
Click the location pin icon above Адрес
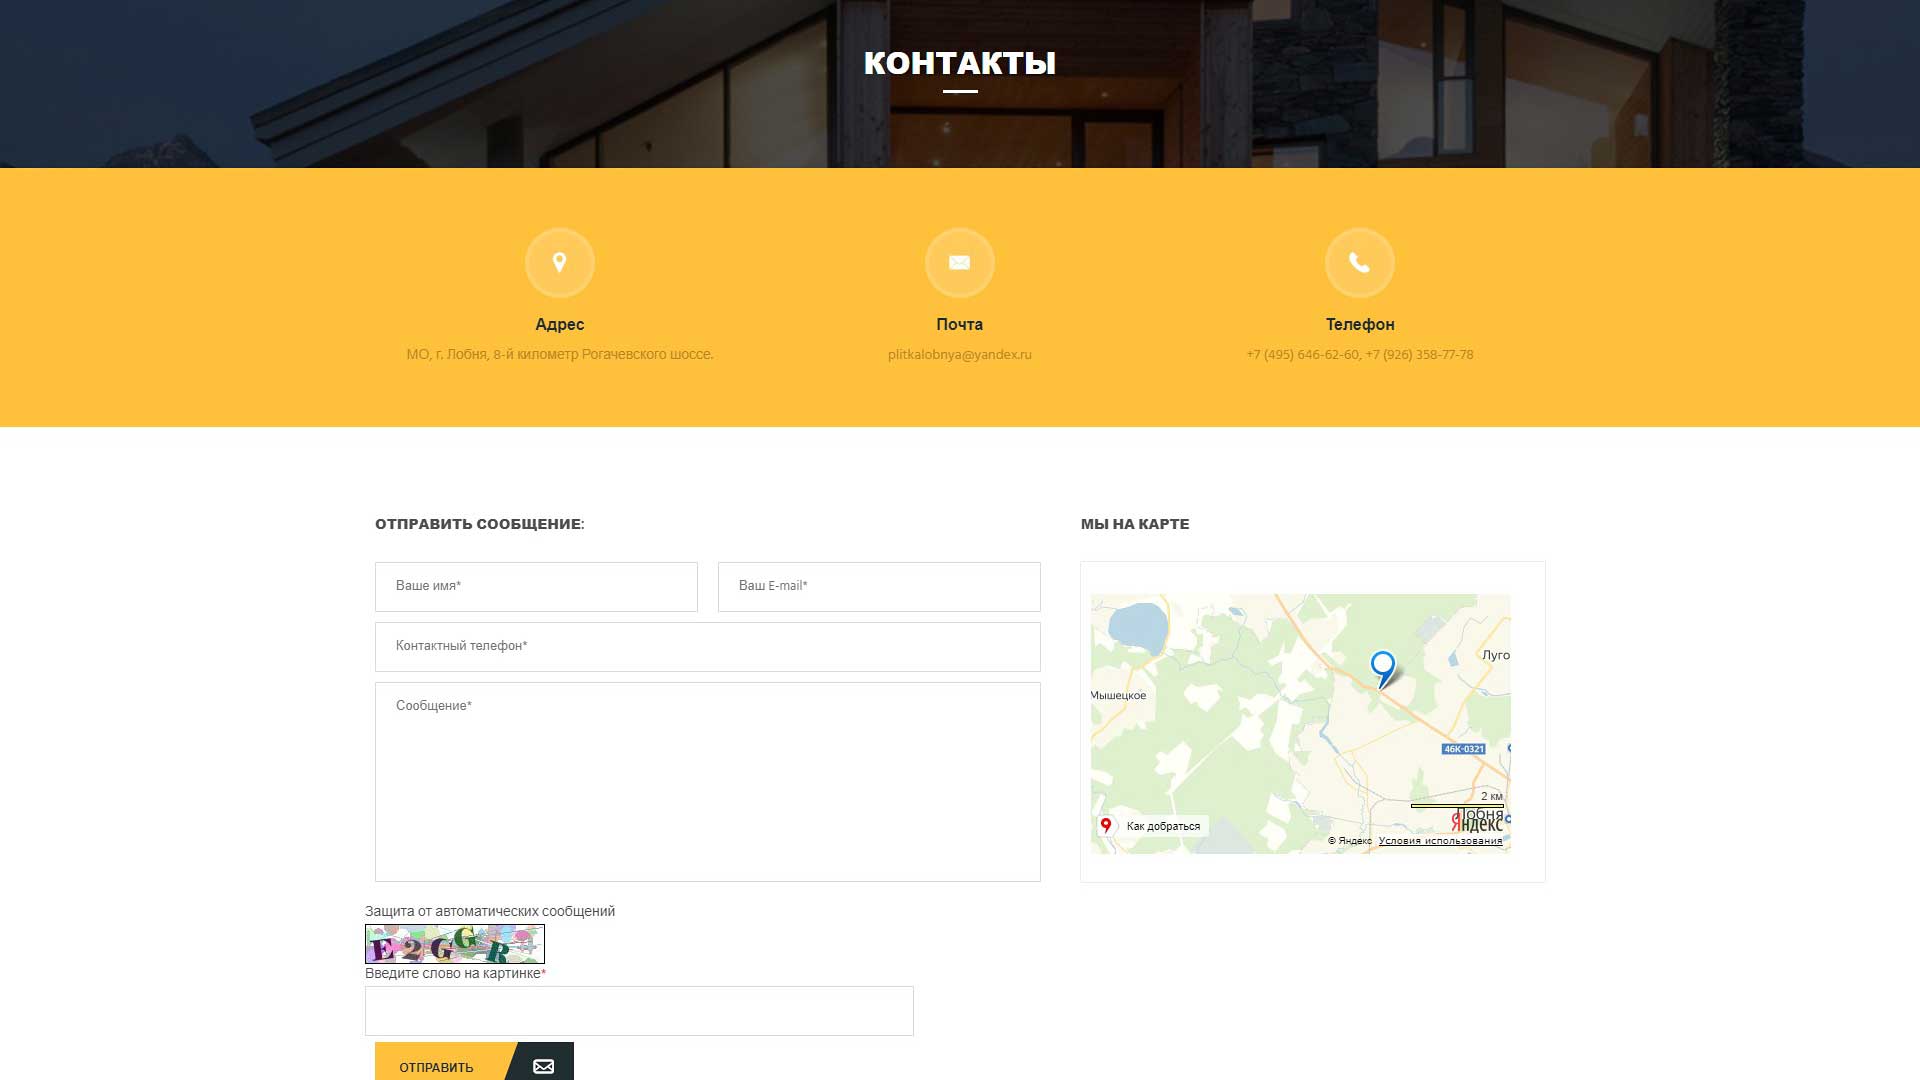(x=559, y=262)
